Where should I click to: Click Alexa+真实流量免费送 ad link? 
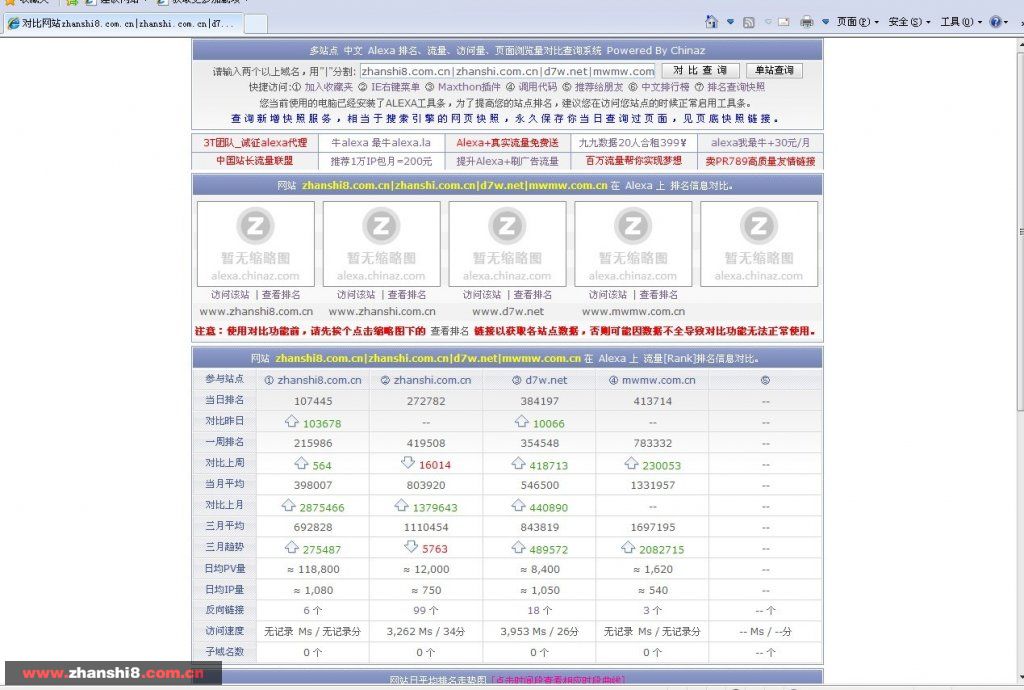click(507, 142)
